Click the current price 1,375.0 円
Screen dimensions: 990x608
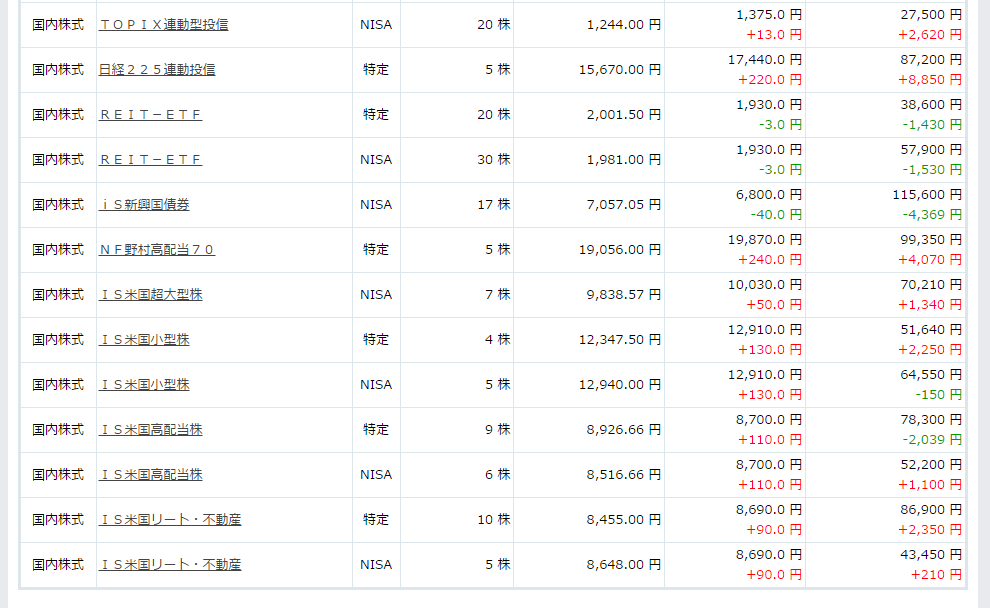click(x=769, y=15)
